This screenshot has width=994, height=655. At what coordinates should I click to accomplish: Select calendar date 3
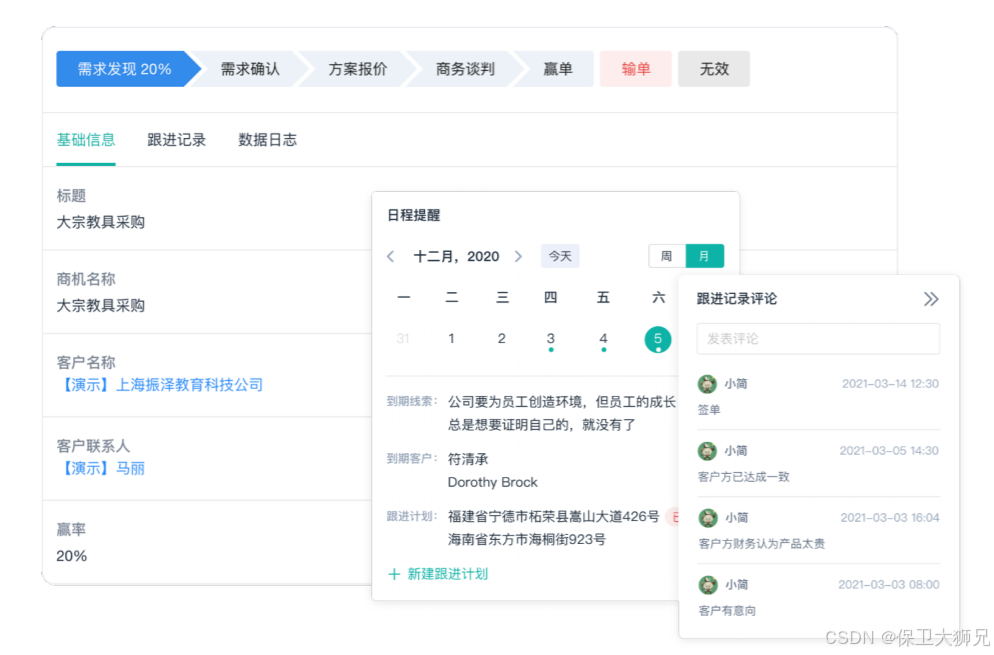(x=550, y=339)
